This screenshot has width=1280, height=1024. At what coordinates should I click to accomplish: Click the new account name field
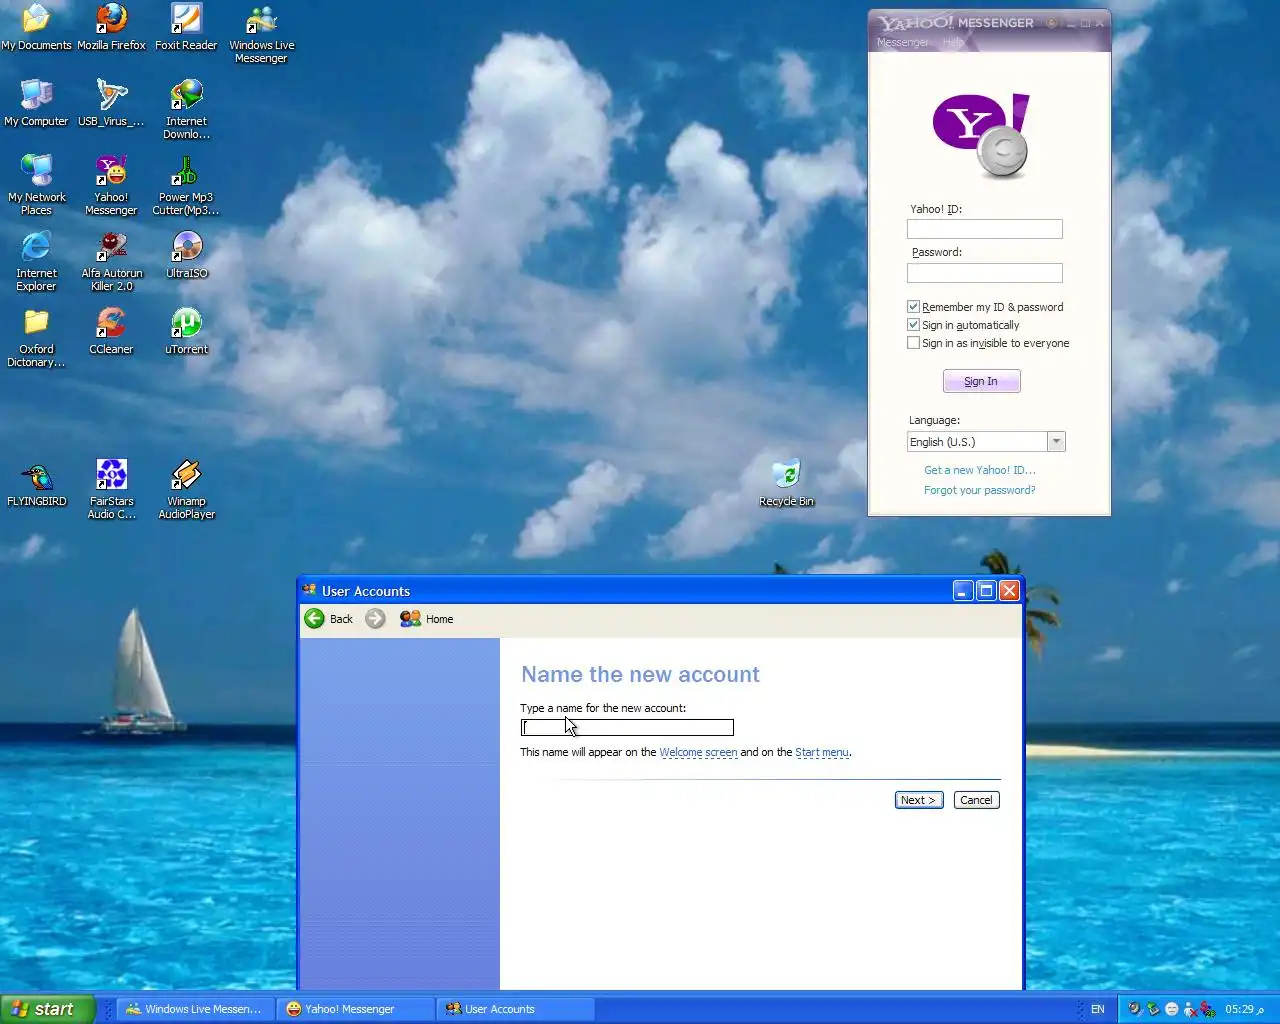pyautogui.click(x=627, y=728)
